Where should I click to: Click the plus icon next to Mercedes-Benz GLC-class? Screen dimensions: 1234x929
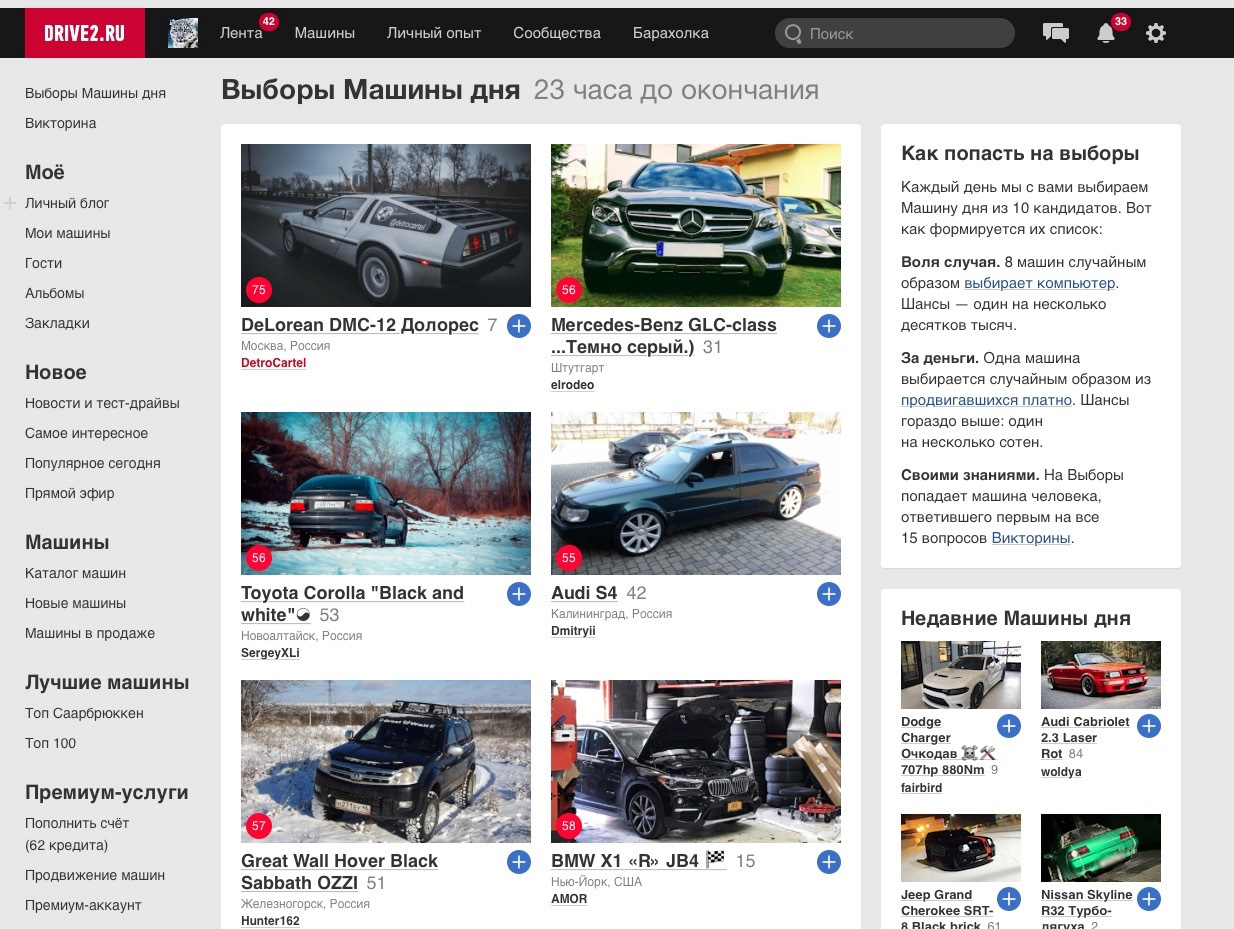click(x=829, y=326)
